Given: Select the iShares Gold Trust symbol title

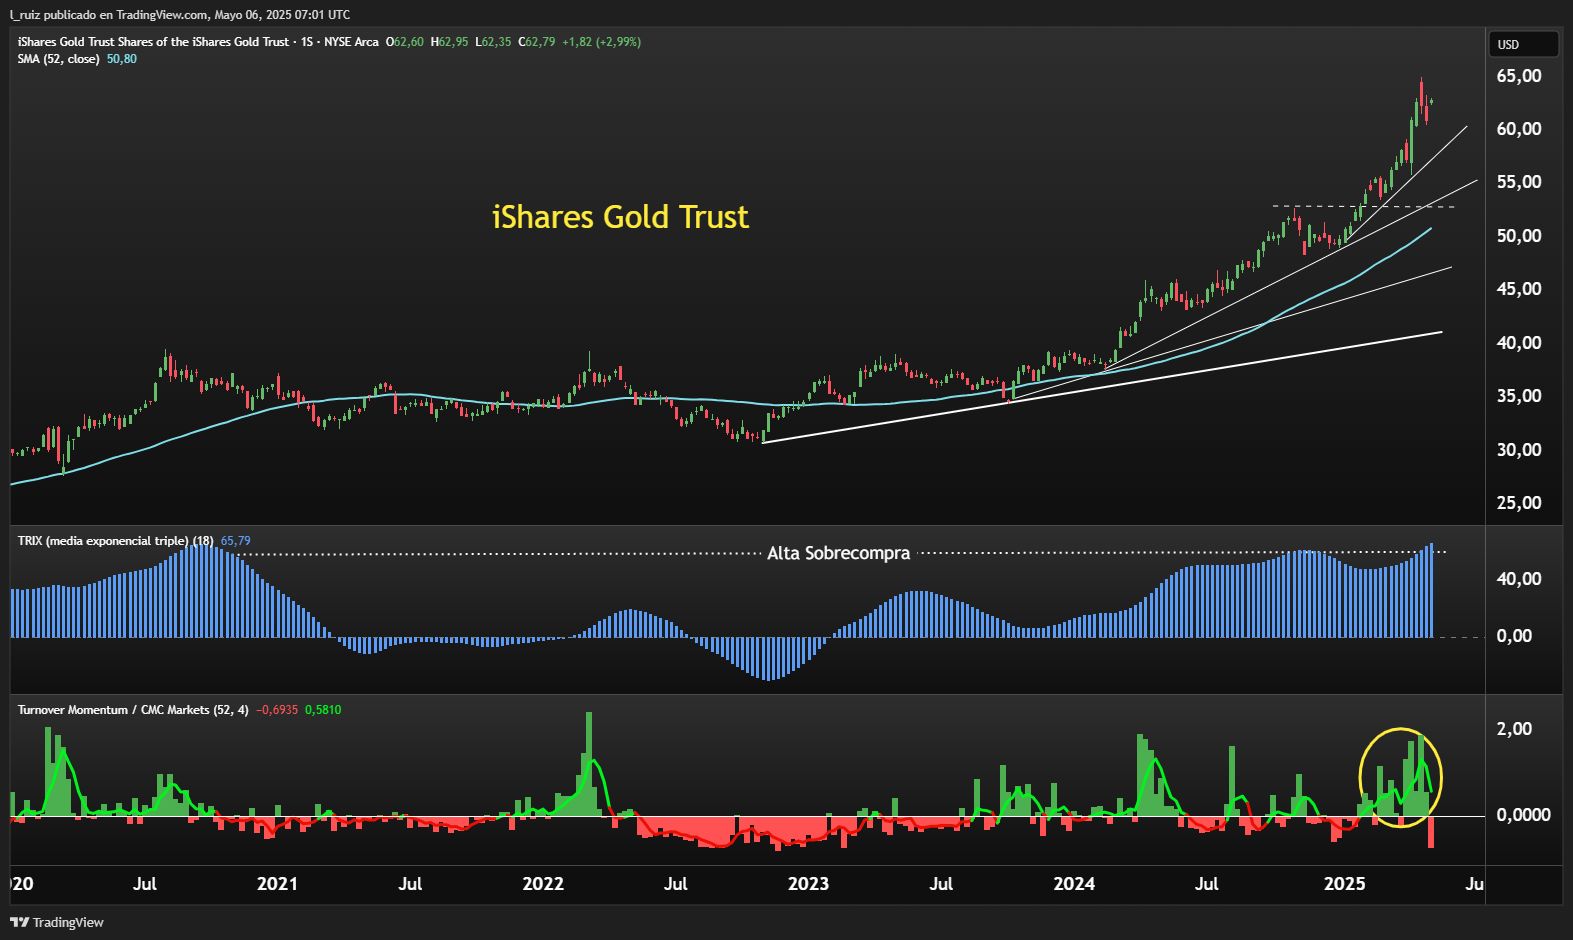Looking at the screenshot, I should coord(153,42).
